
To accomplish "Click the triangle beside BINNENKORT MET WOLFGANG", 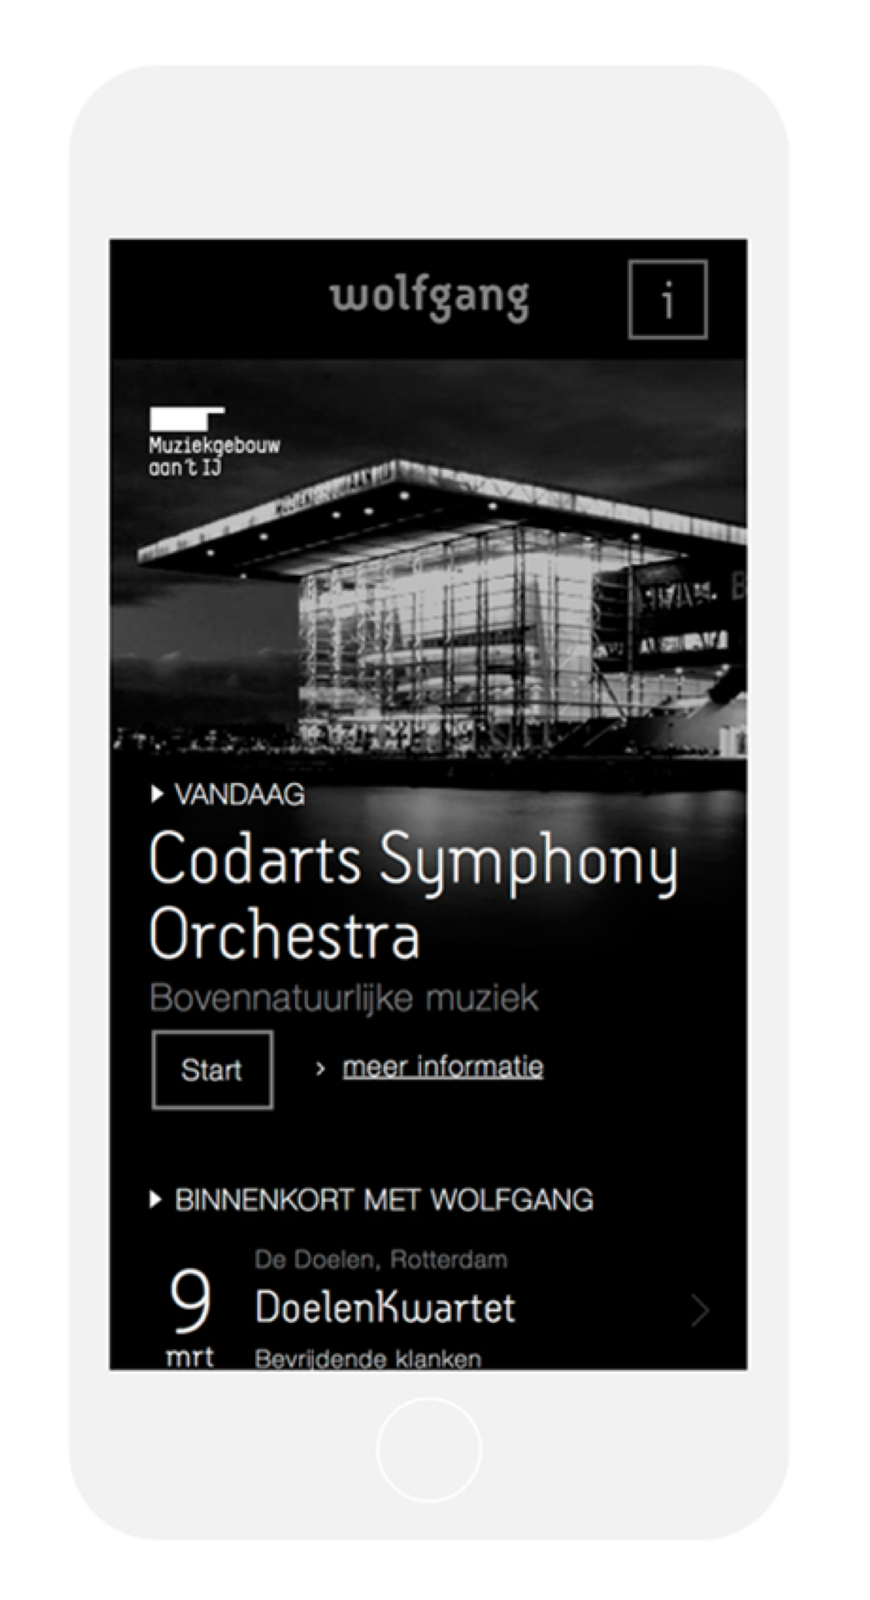I will point(155,1199).
